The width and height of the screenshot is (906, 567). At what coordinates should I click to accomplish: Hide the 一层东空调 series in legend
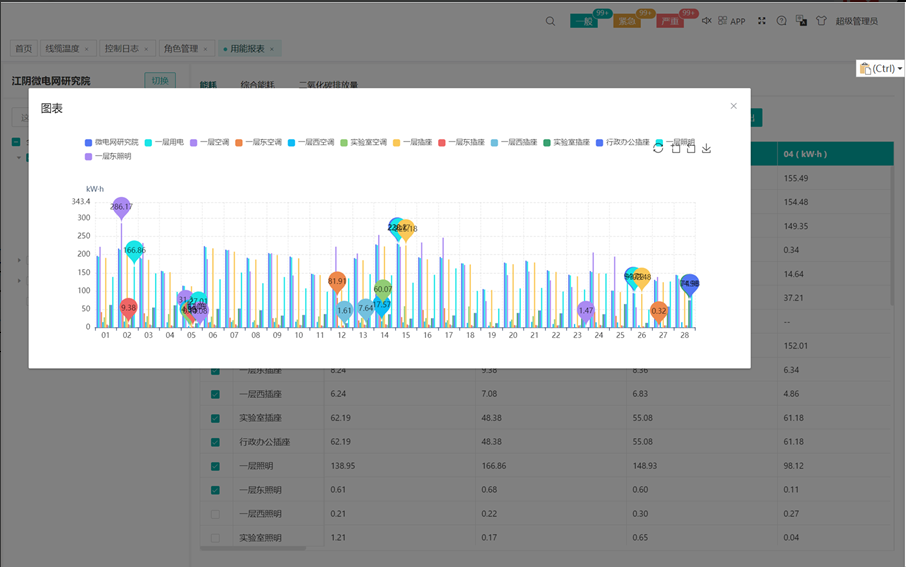258,142
